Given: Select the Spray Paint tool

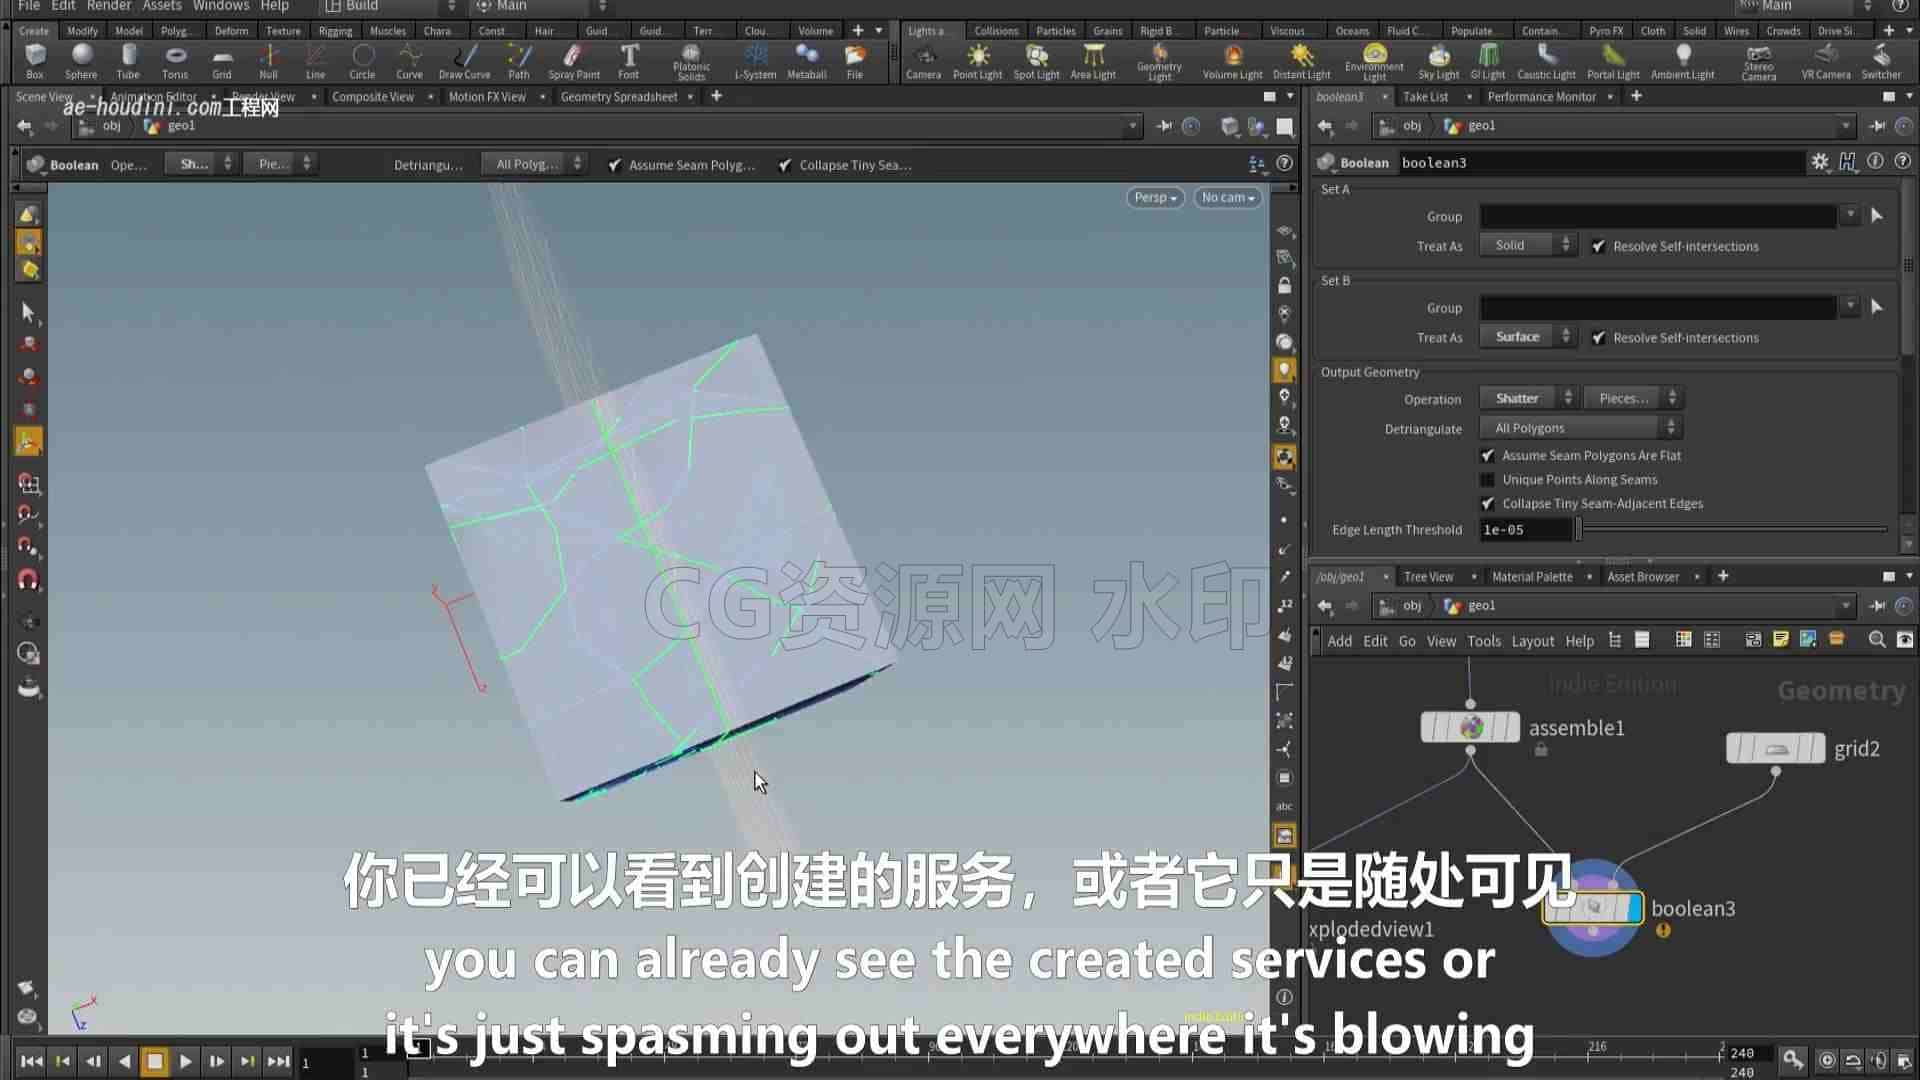Looking at the screenshot, I should tap(574, 61).
